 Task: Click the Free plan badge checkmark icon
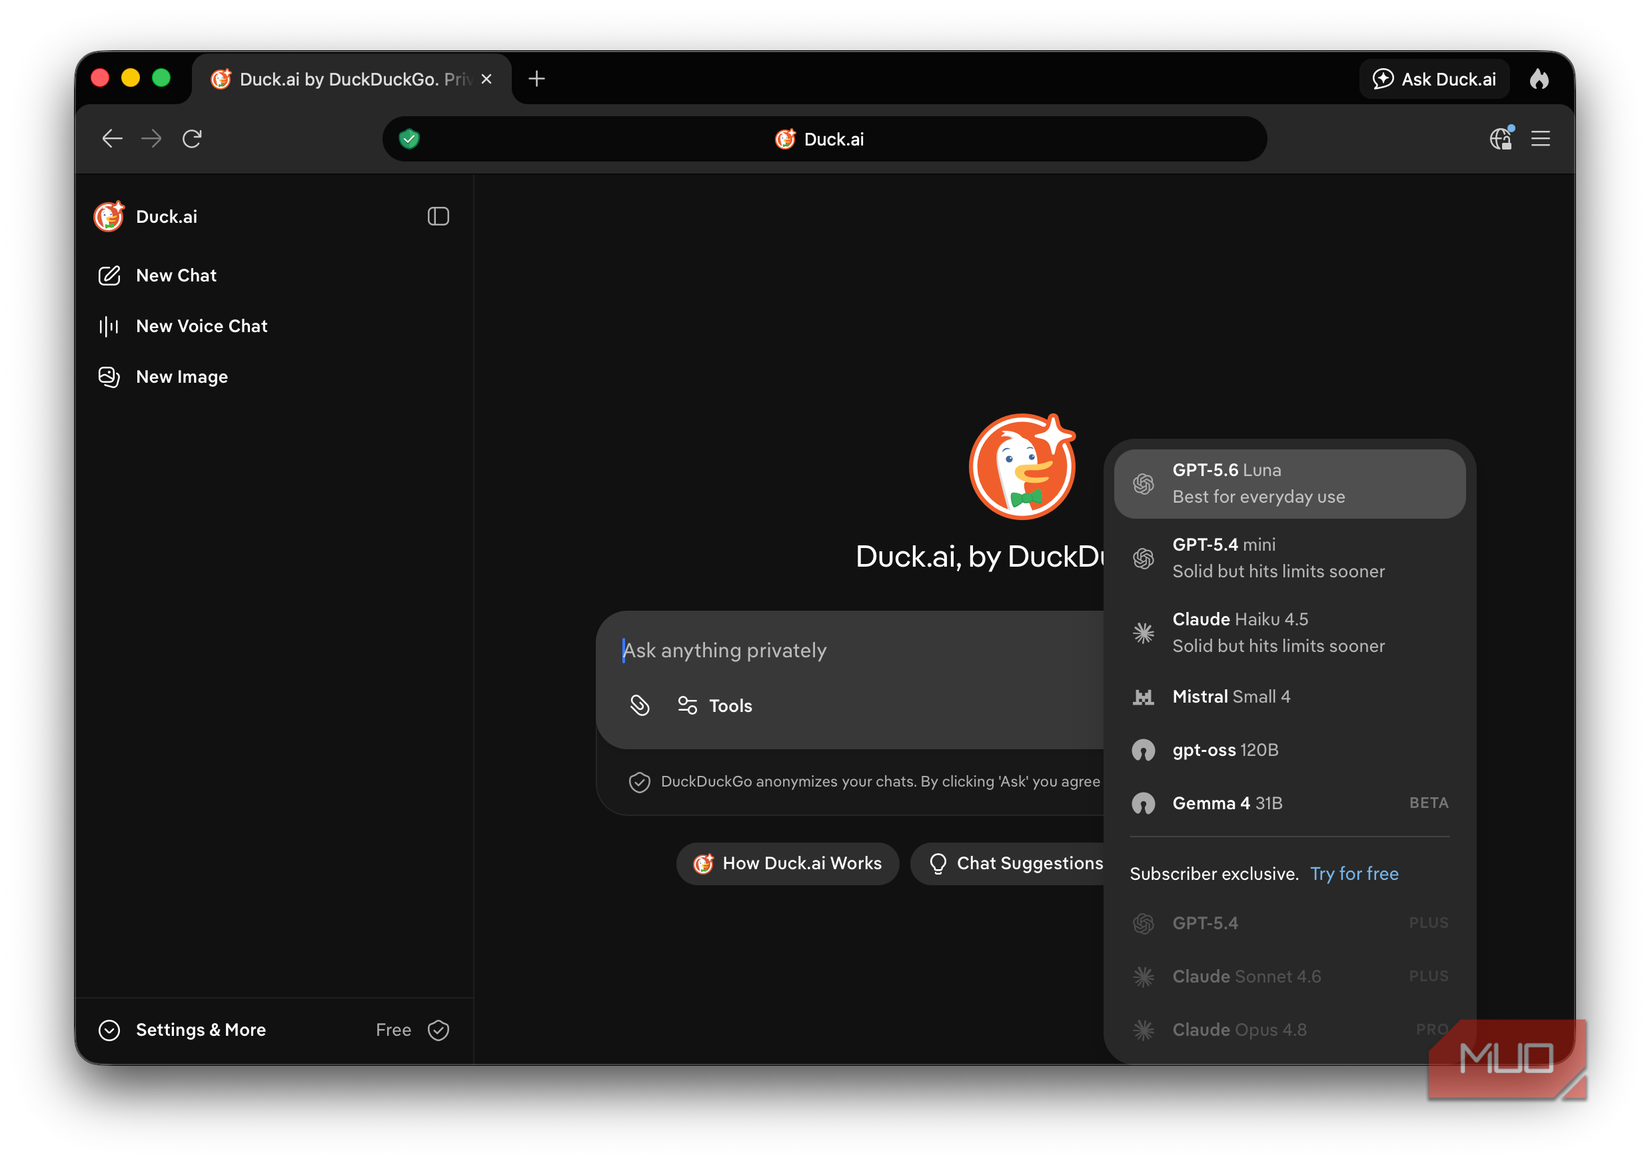438,1030
